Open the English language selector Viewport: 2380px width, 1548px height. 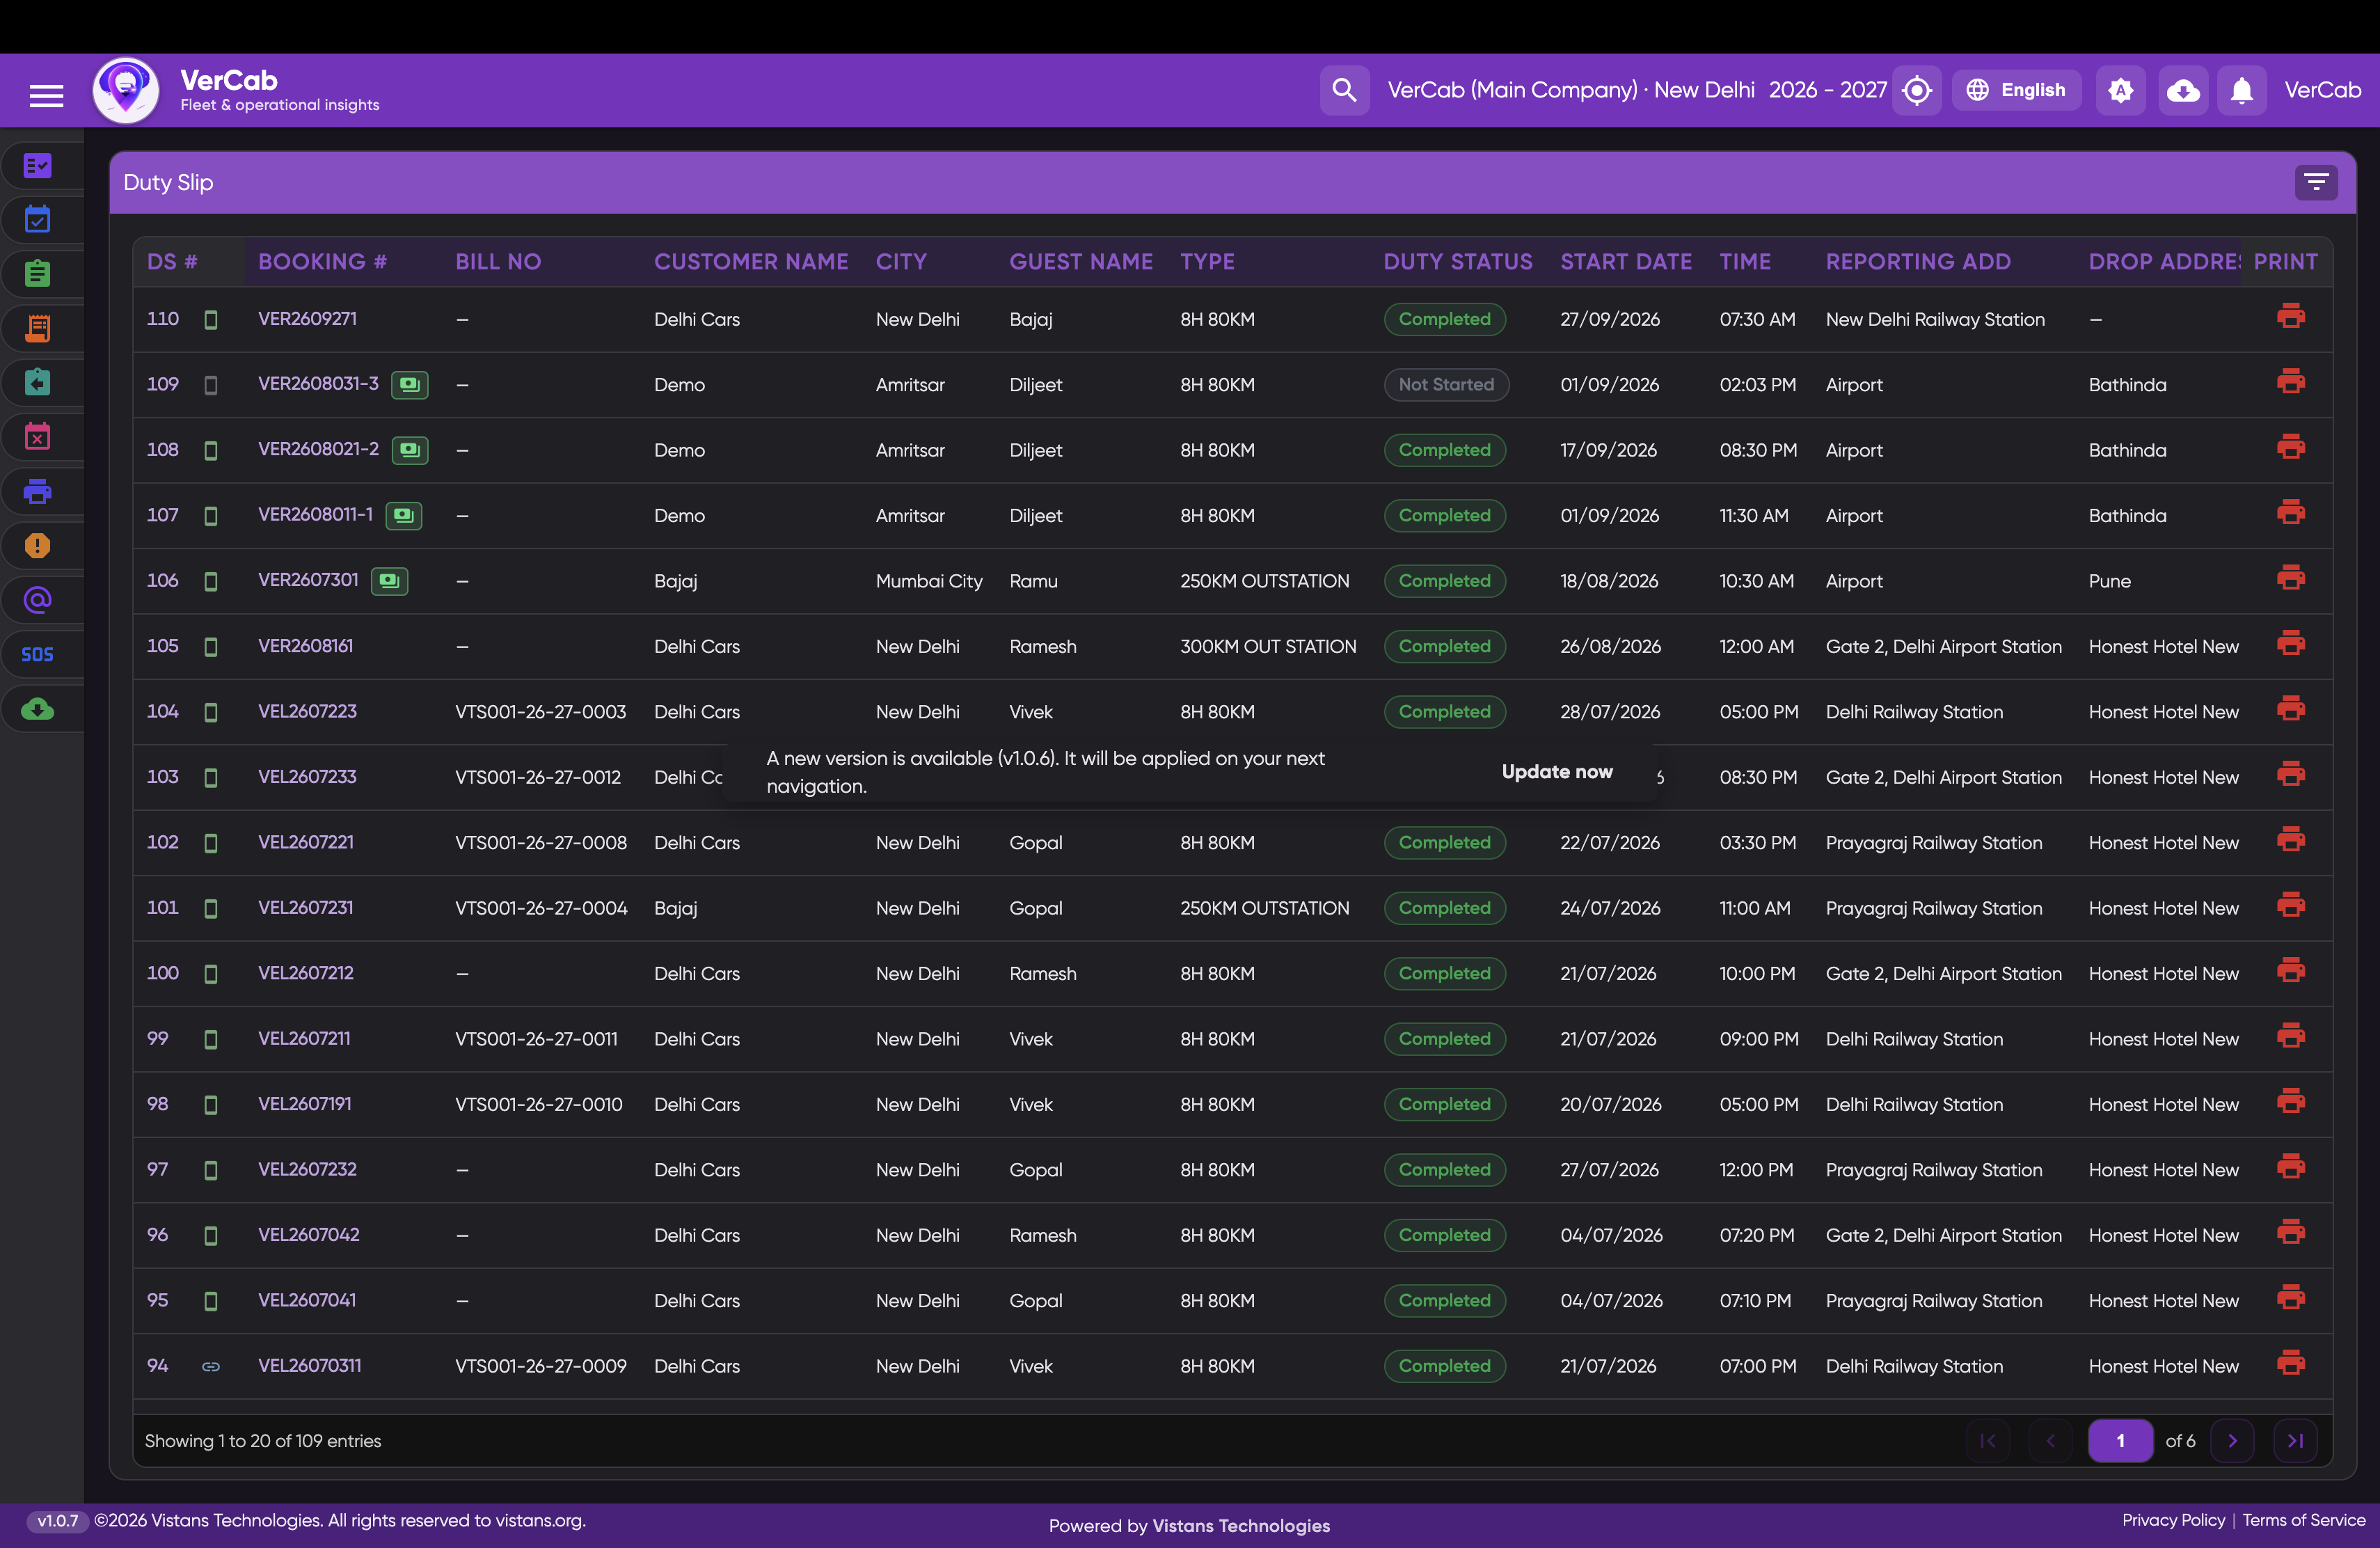coord(2016,90)
